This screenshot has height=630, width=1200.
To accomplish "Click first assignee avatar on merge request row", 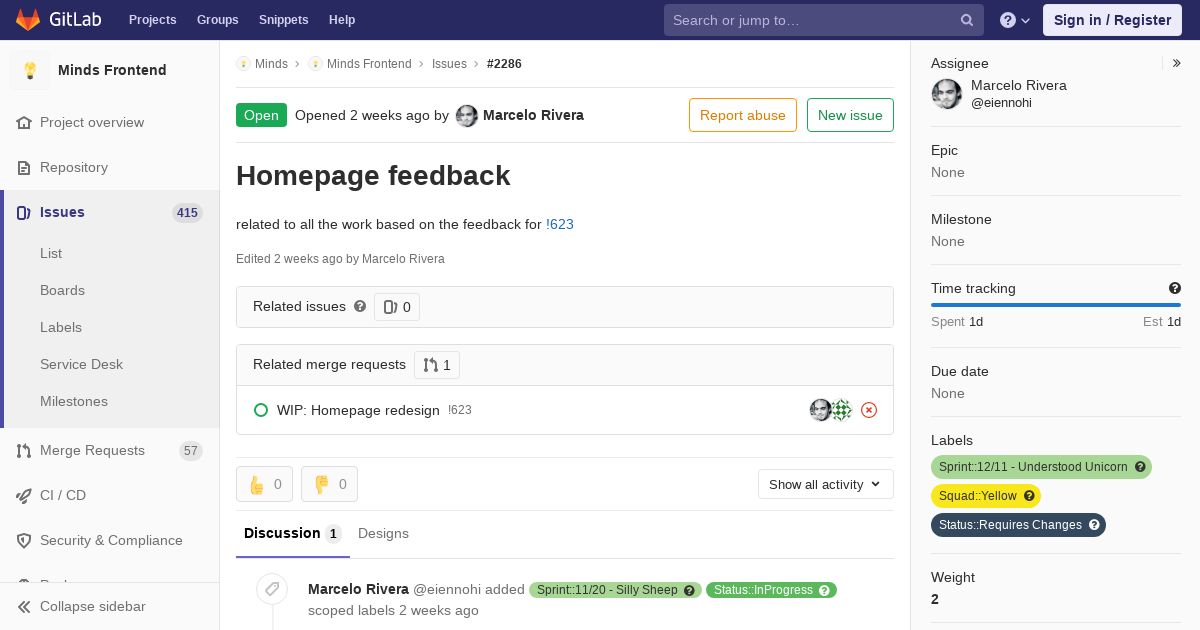I will (x=820, y=410).
